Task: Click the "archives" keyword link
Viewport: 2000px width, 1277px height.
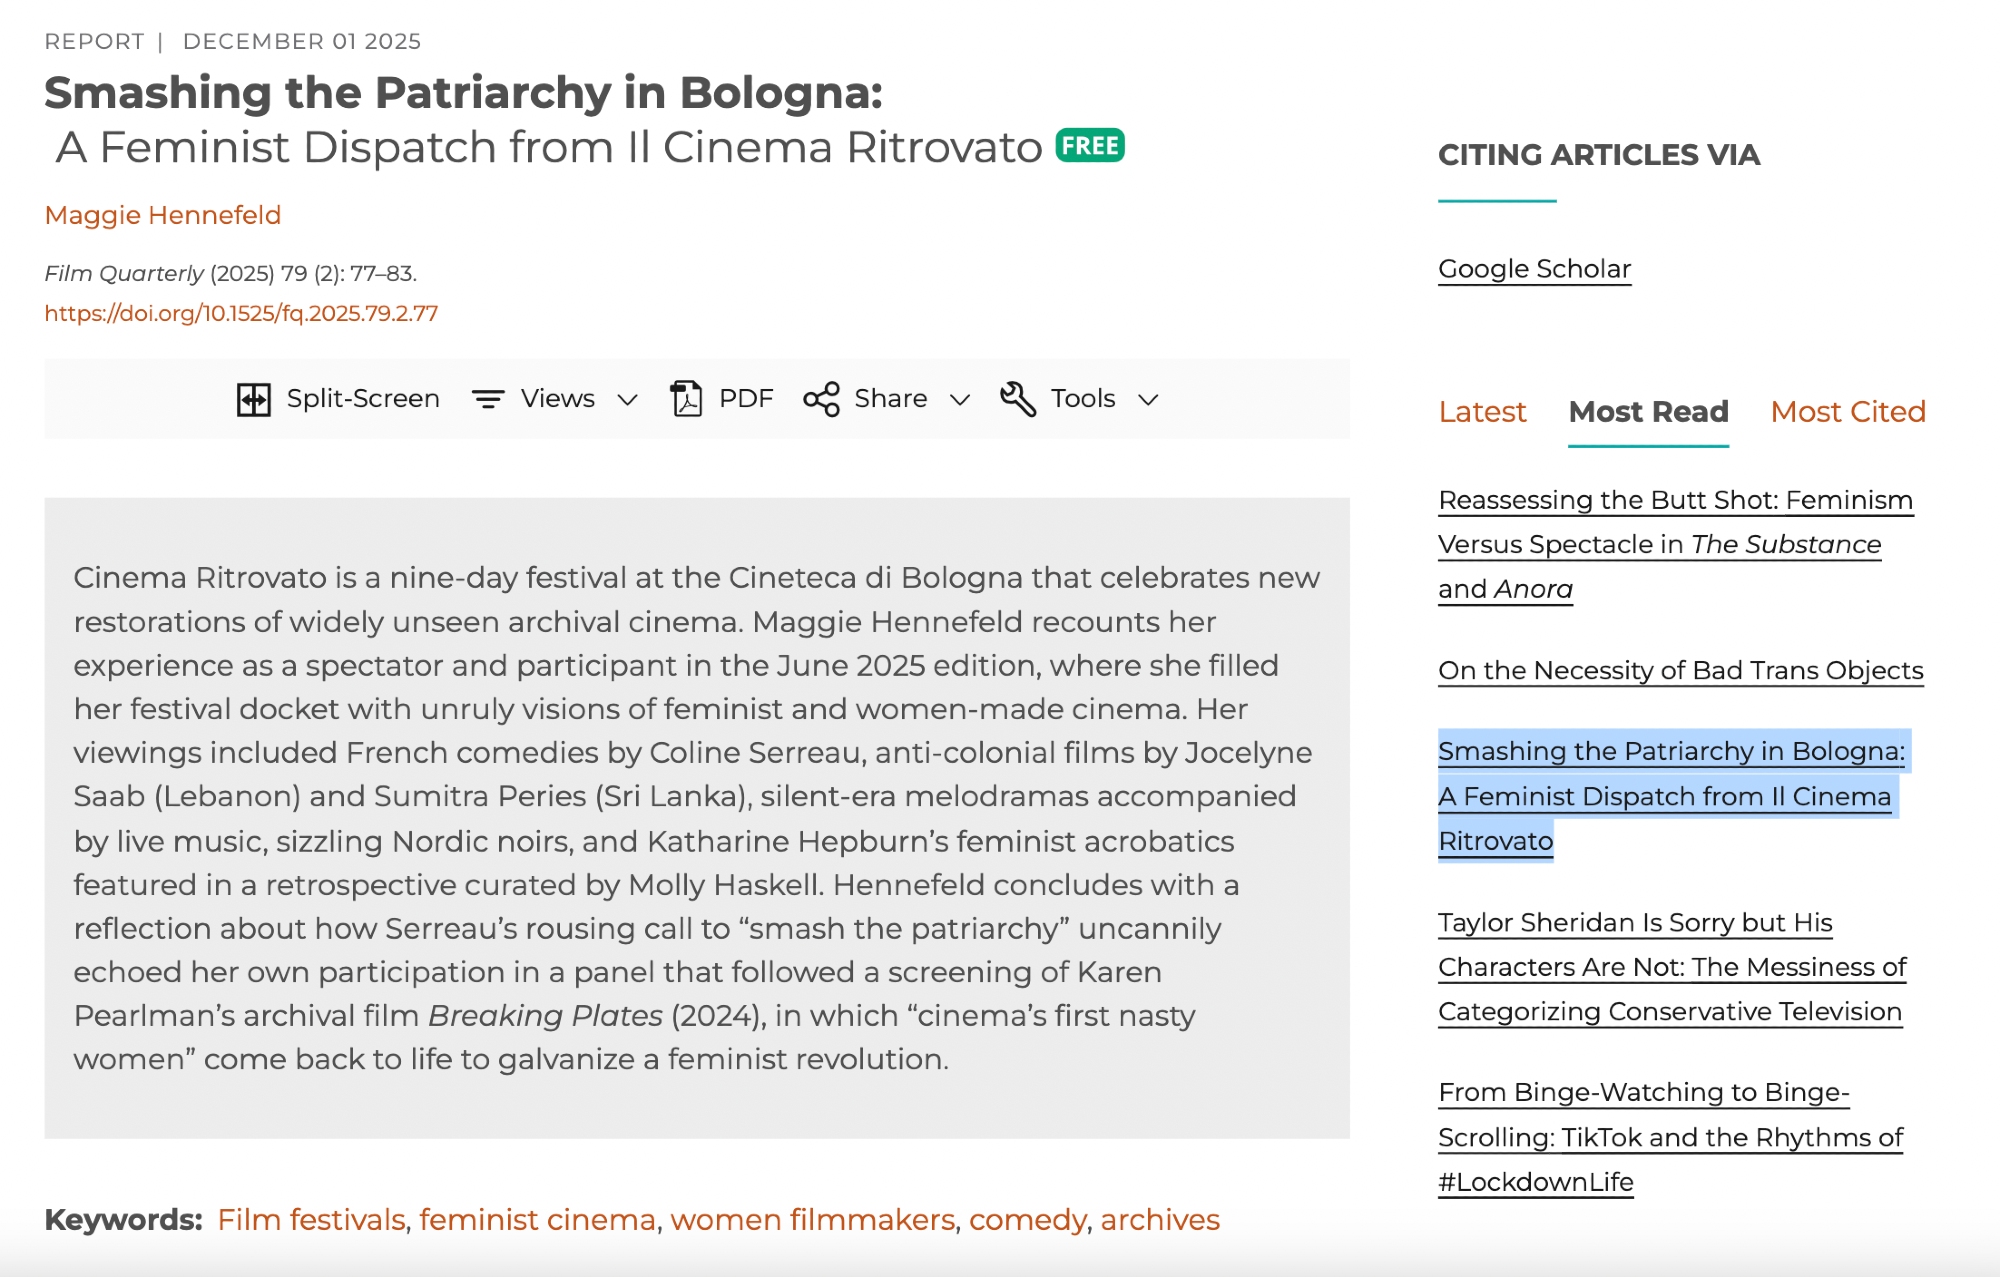Action: tap(1160, 1220)
